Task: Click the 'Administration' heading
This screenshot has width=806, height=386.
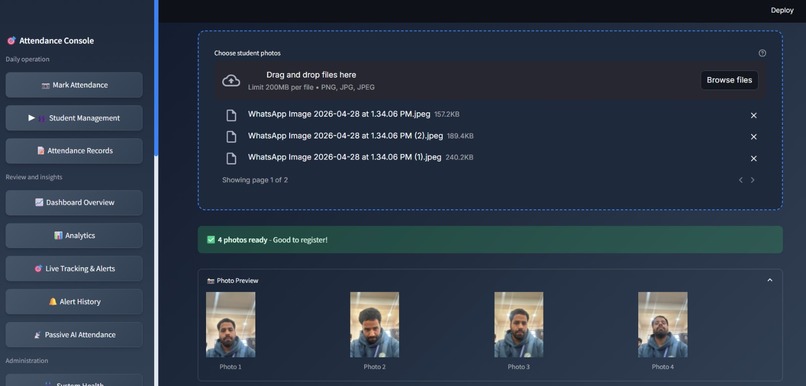Action: point(27,360)
